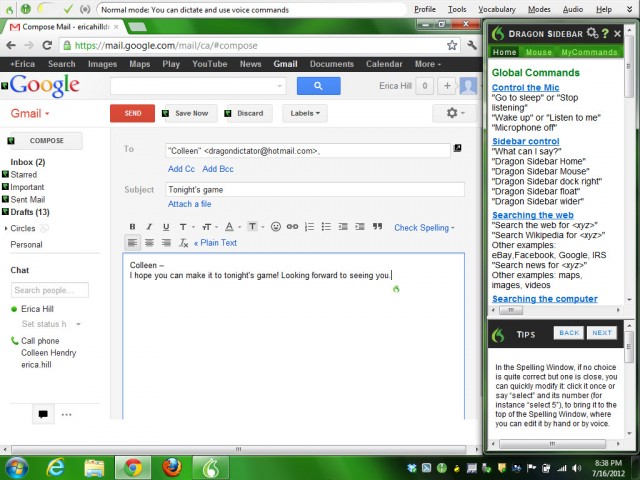
Task: Click the chat bubble icon
Action: coord(43,414)
